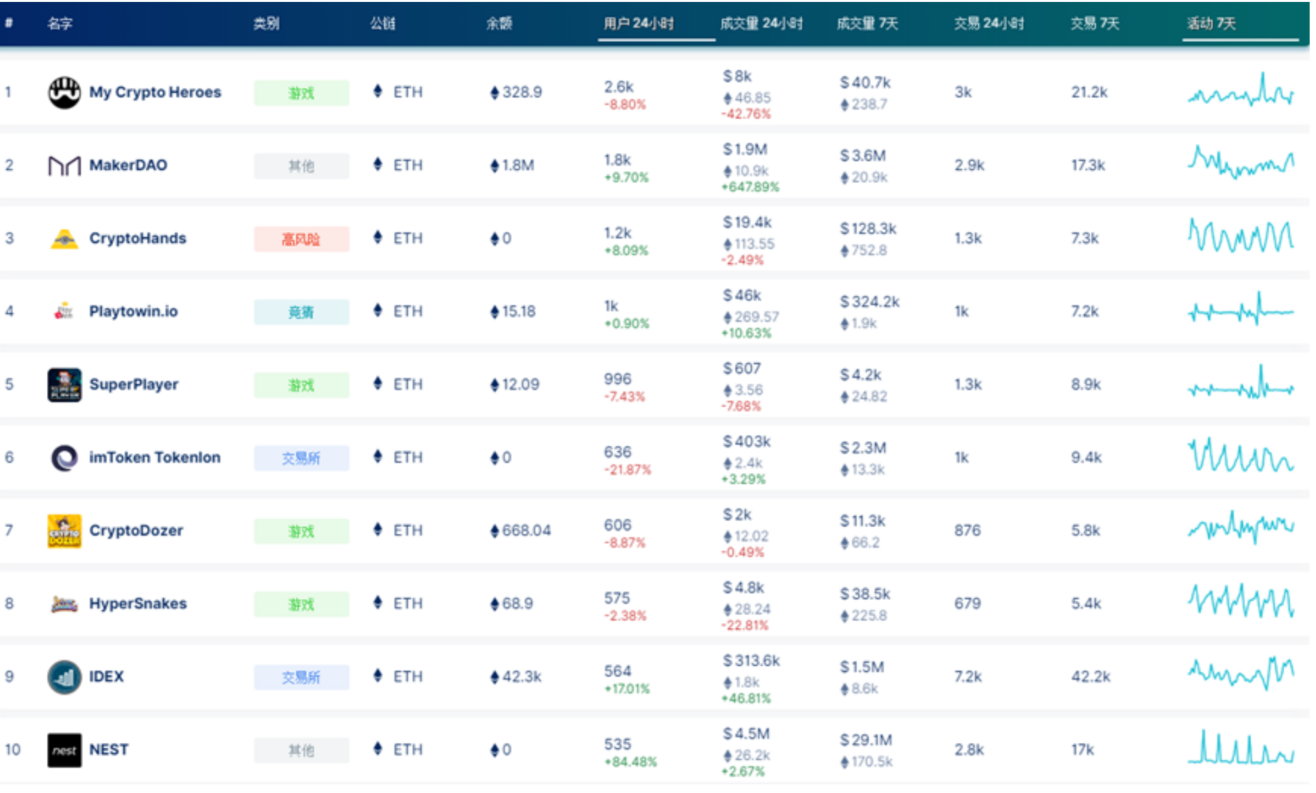
Task: Click the ETH chain icon for CryptoDozer
Action: tap(378, 530)
